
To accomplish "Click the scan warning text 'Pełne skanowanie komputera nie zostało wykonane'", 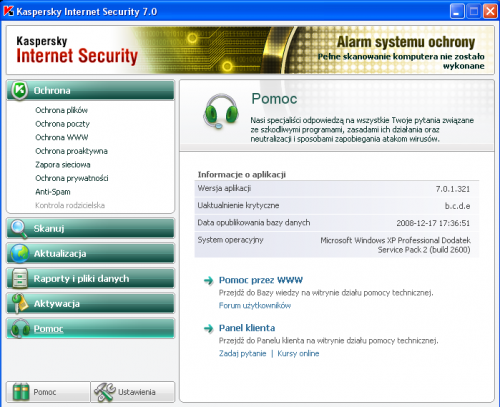I will (x=401, y=61).
